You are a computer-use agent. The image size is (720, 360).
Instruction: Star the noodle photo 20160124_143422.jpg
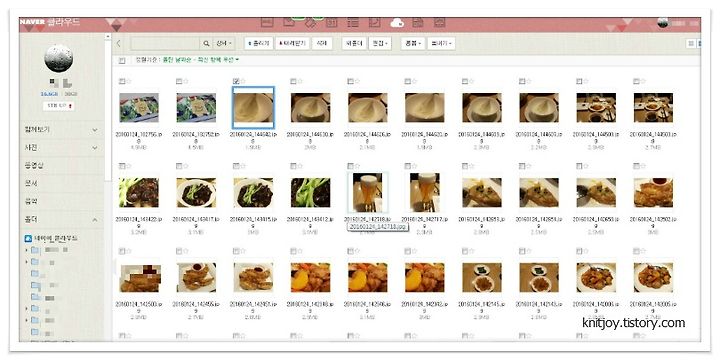[129, 166]
